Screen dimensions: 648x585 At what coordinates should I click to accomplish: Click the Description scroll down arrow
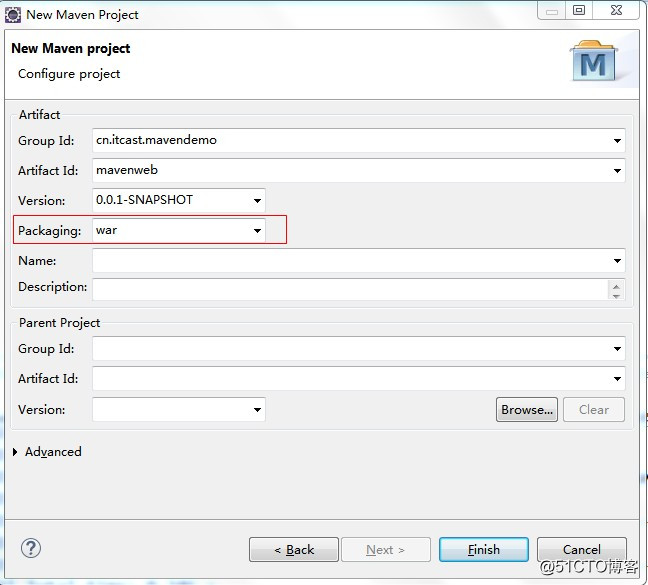click(616, 295)
